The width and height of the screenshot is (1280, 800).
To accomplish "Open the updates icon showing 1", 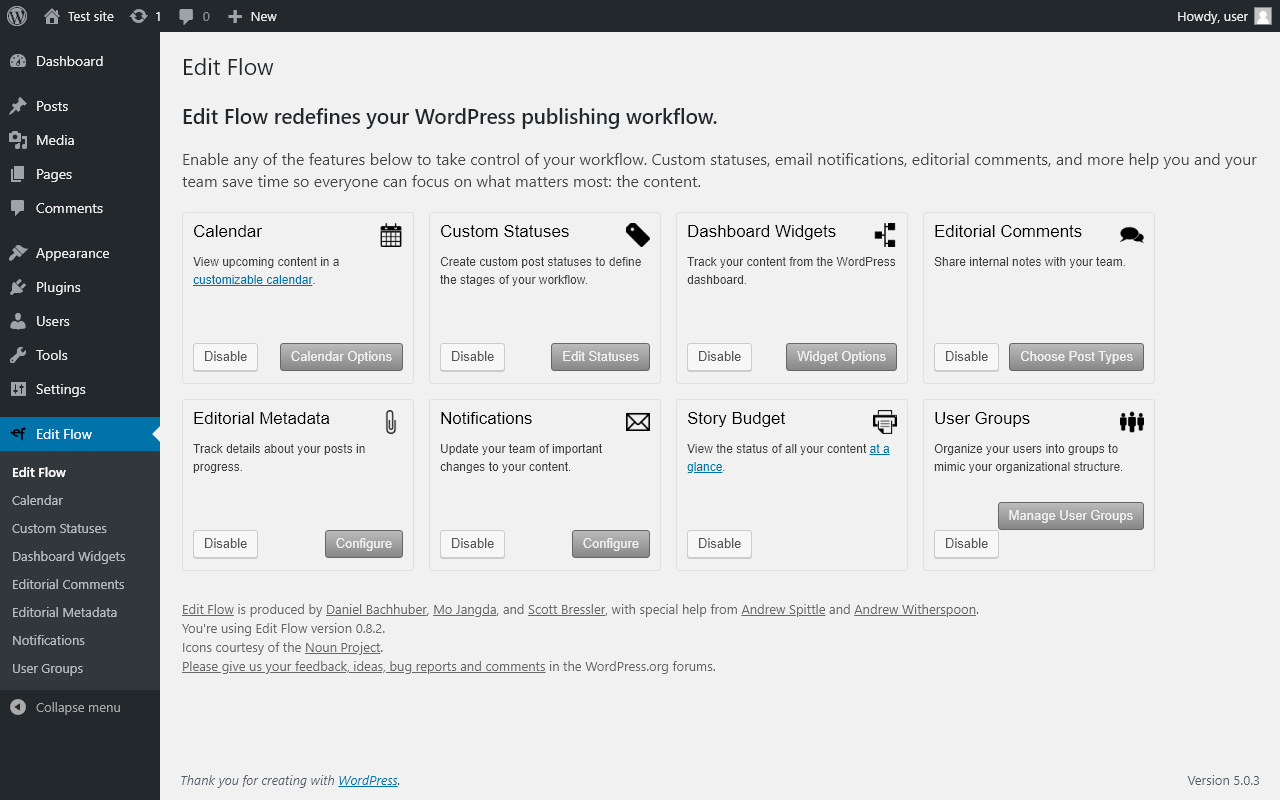I will [x=146, y=16].
